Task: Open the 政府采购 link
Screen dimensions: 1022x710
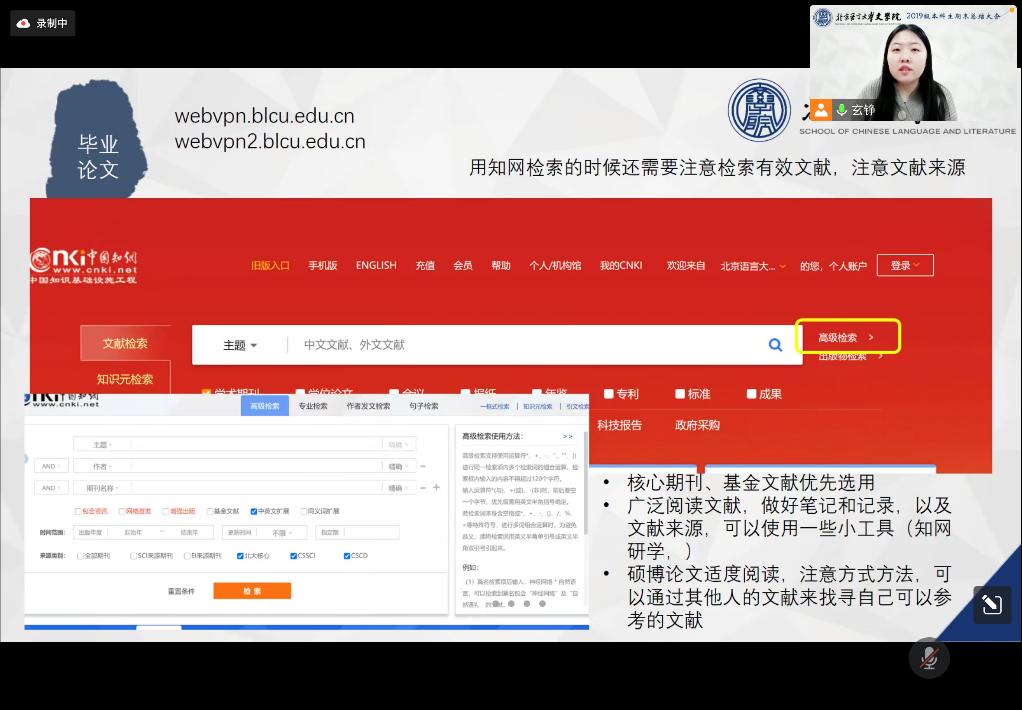Action: (697, 425)
